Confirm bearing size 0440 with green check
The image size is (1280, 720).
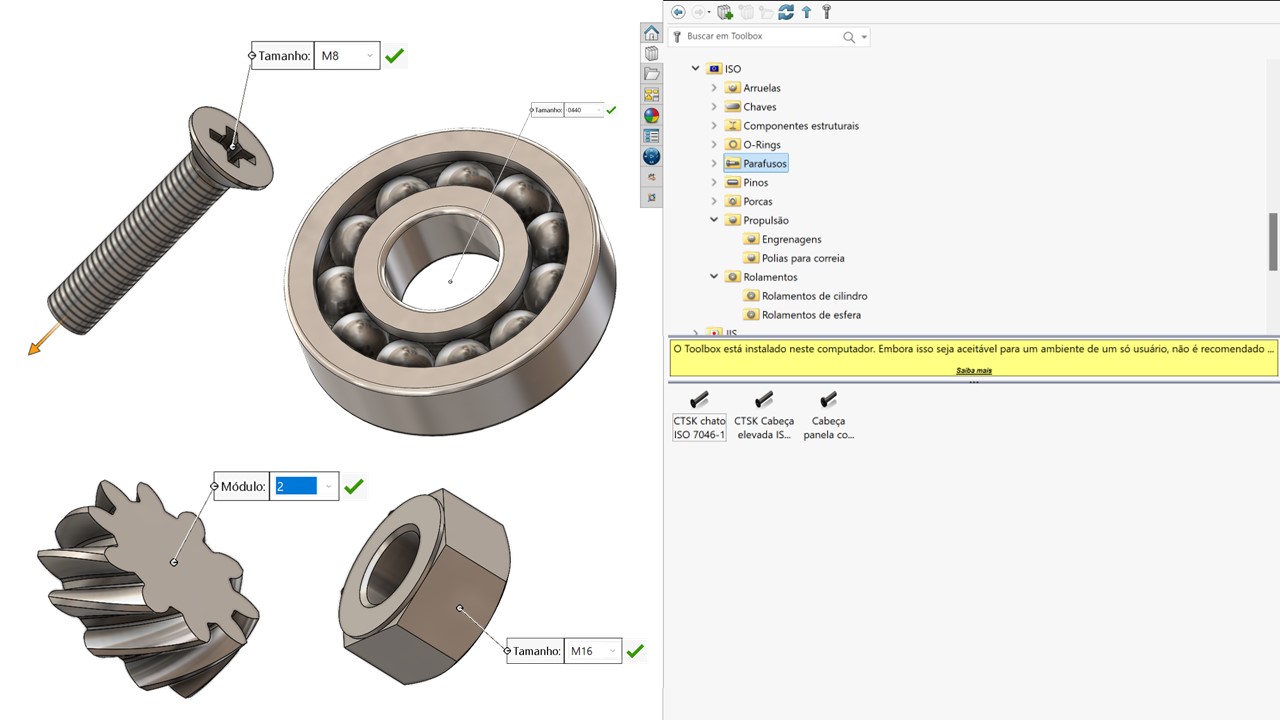click(611, 110)
